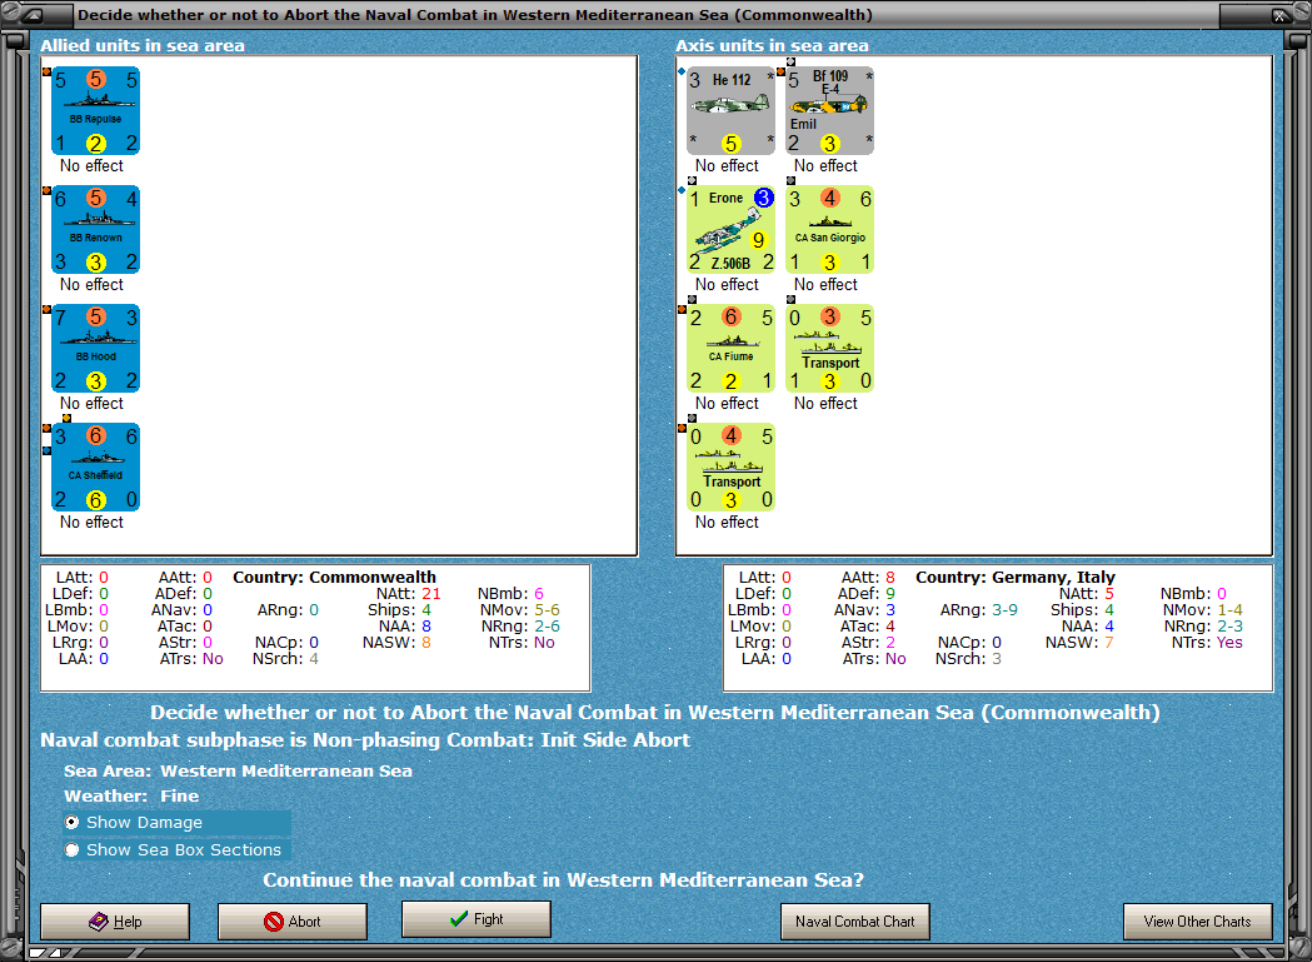
Task: Click View Other Charts
Action: (1197, 921)
